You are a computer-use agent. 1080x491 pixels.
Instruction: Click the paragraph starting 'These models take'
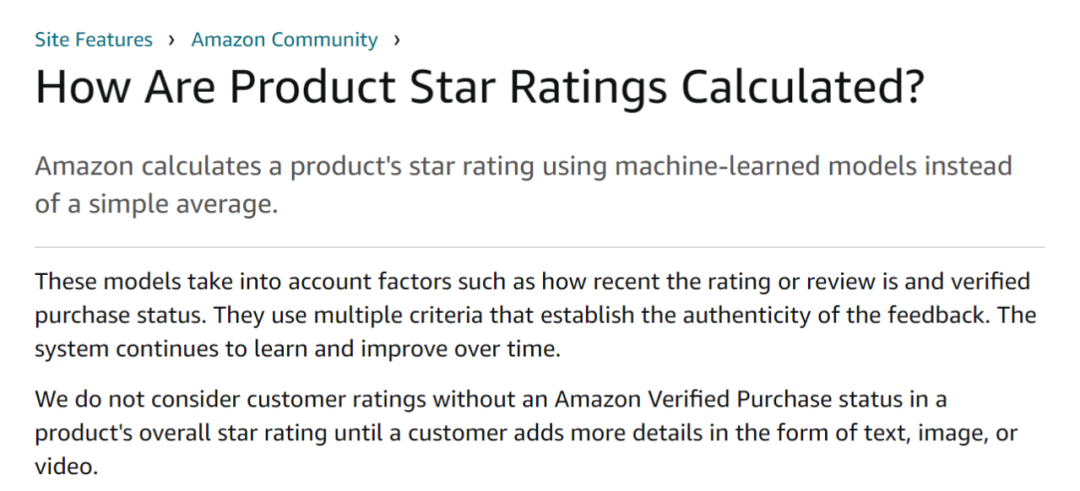pos(536,315)
